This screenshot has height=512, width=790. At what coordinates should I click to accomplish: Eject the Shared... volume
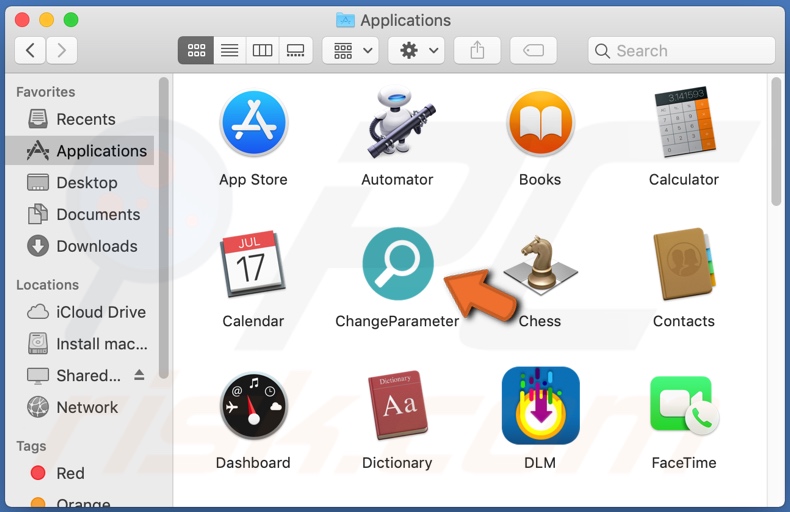pyautogui.click(x=140, y=375)
